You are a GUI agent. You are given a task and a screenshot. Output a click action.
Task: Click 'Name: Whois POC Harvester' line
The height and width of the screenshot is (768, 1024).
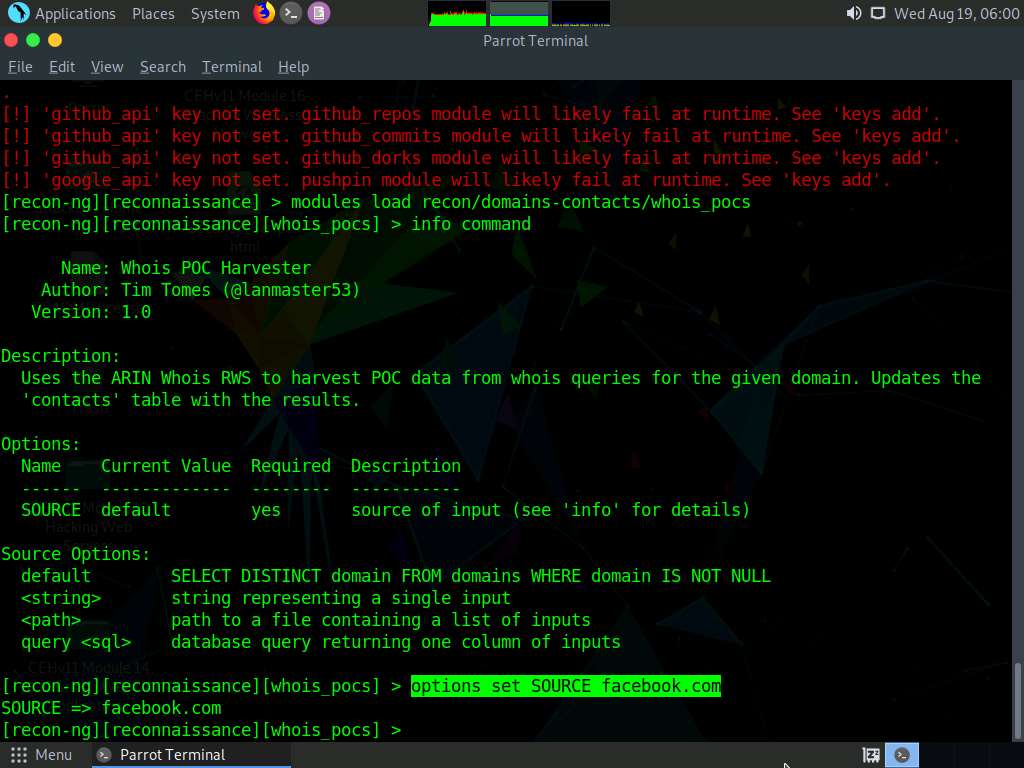(186, 268)
